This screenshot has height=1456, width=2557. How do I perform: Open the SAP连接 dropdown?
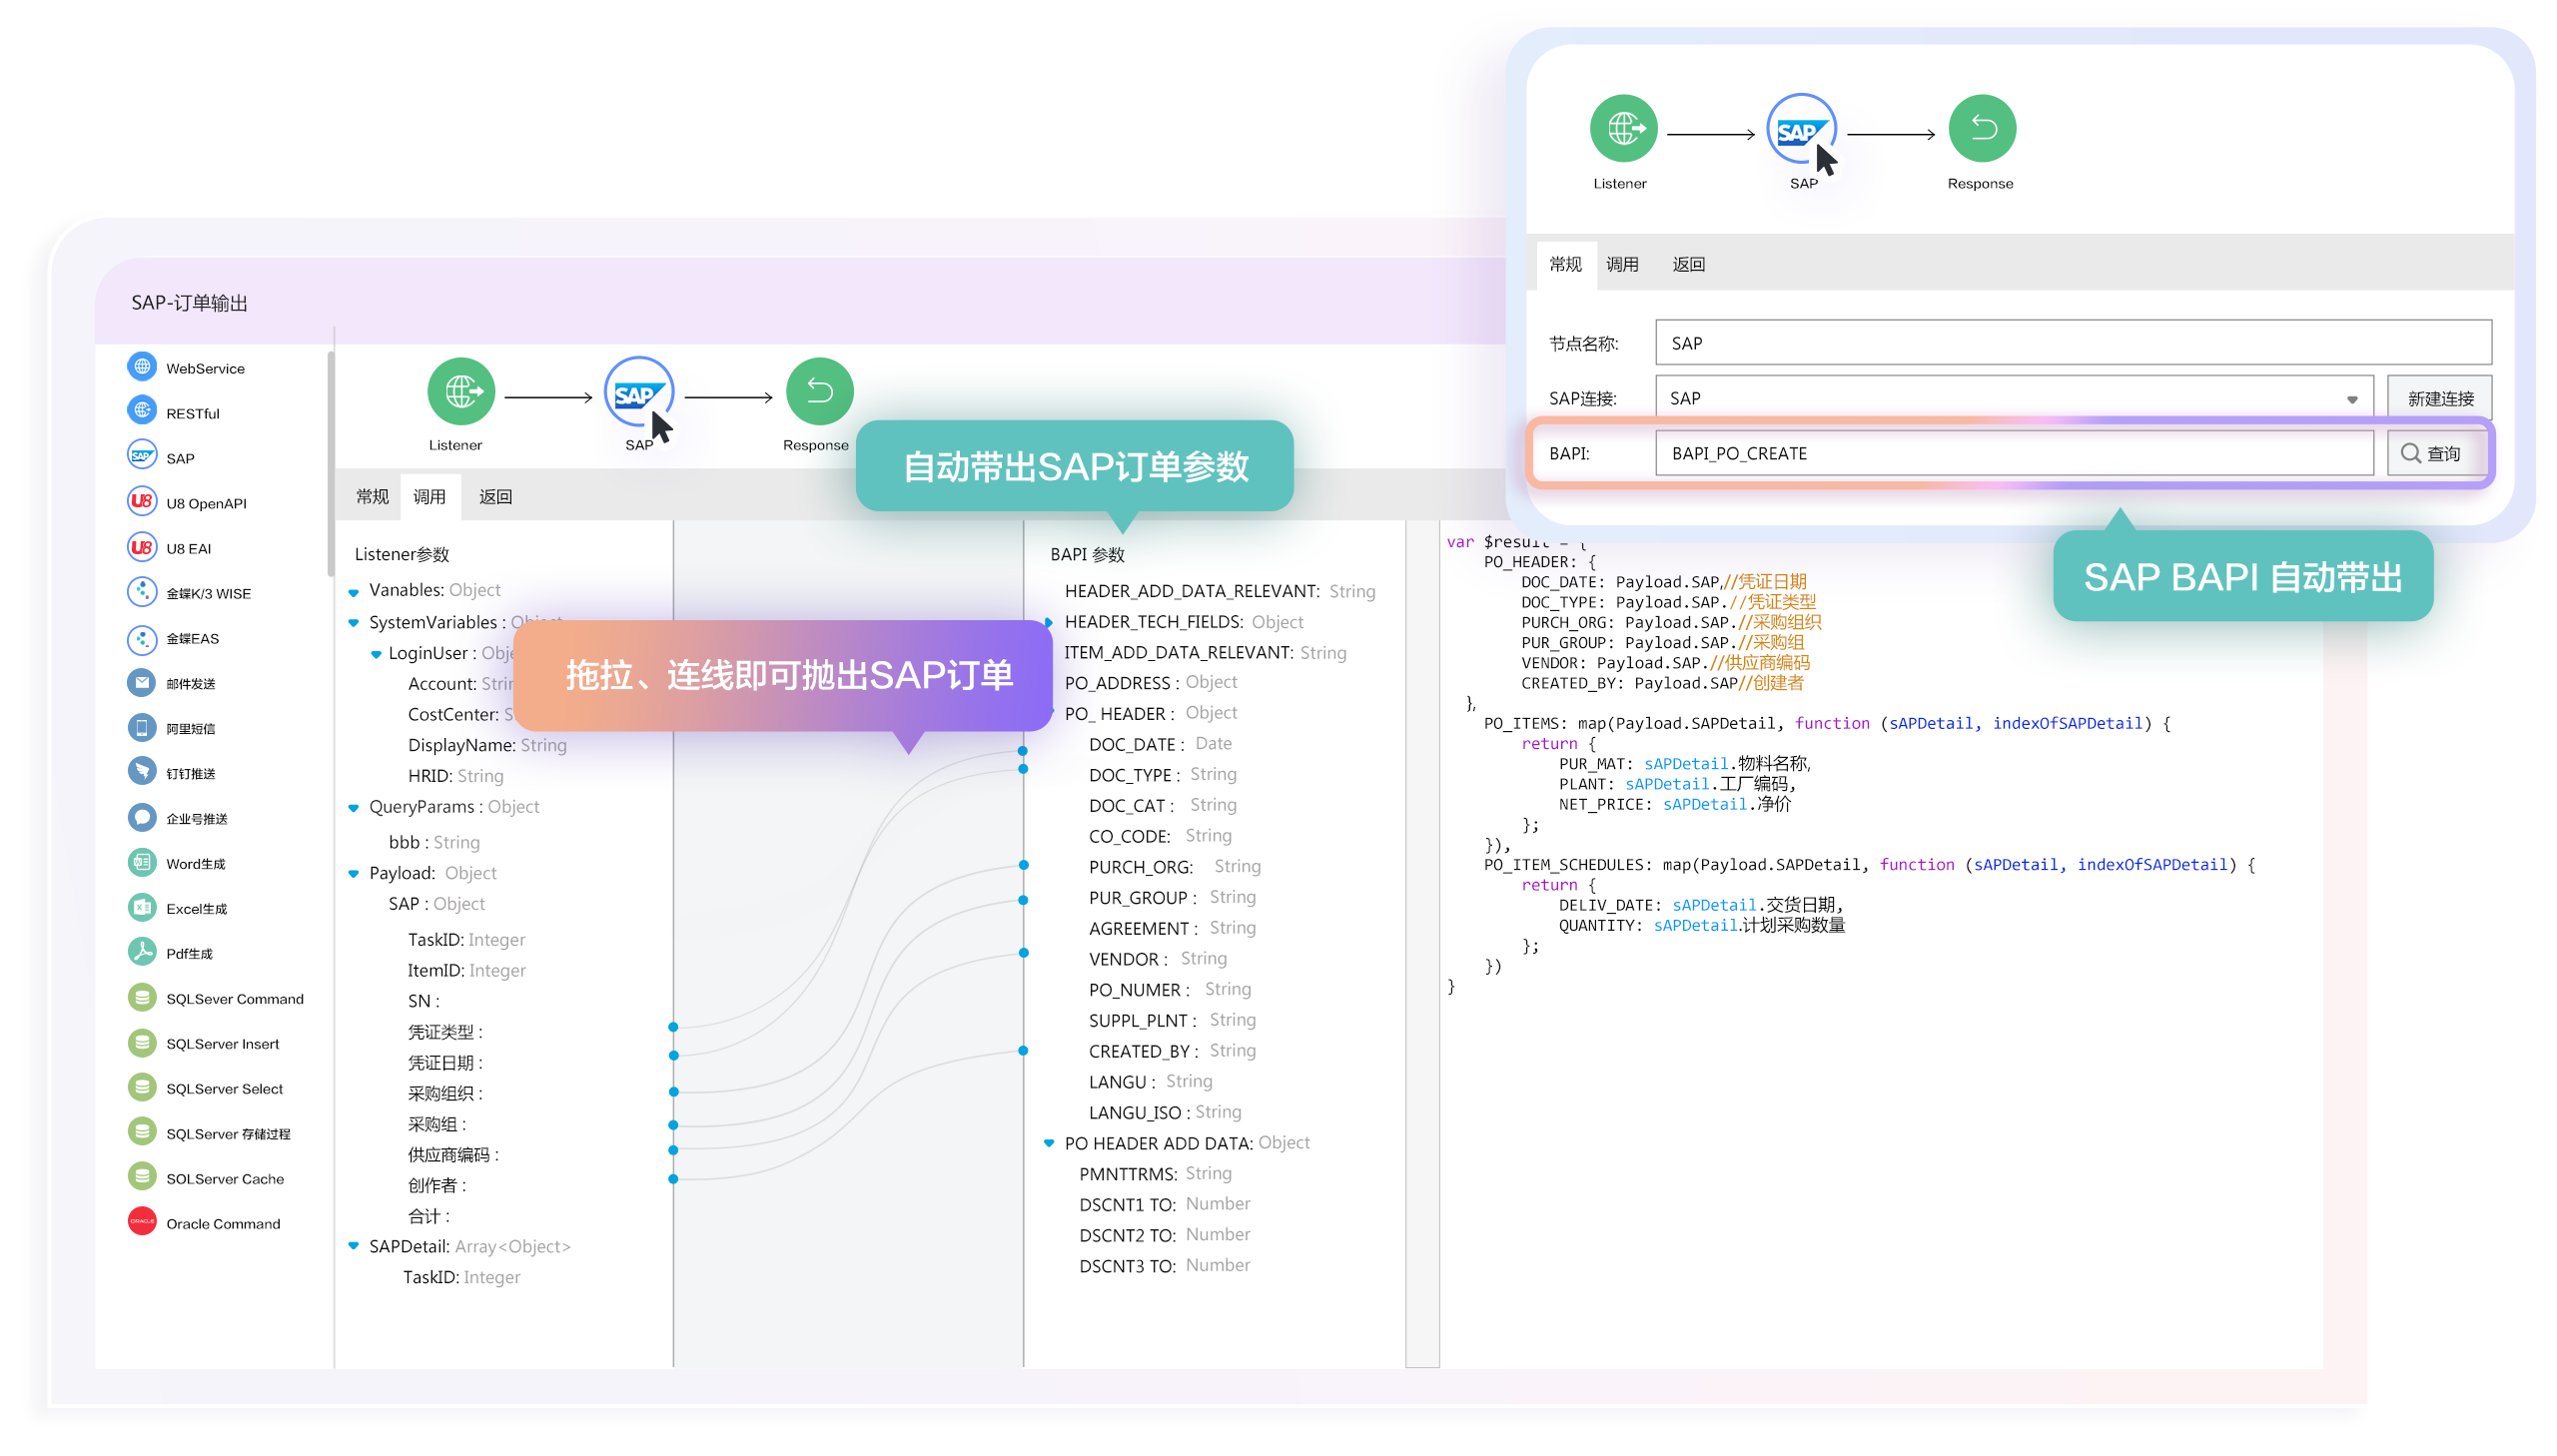tap(2351, 399)
